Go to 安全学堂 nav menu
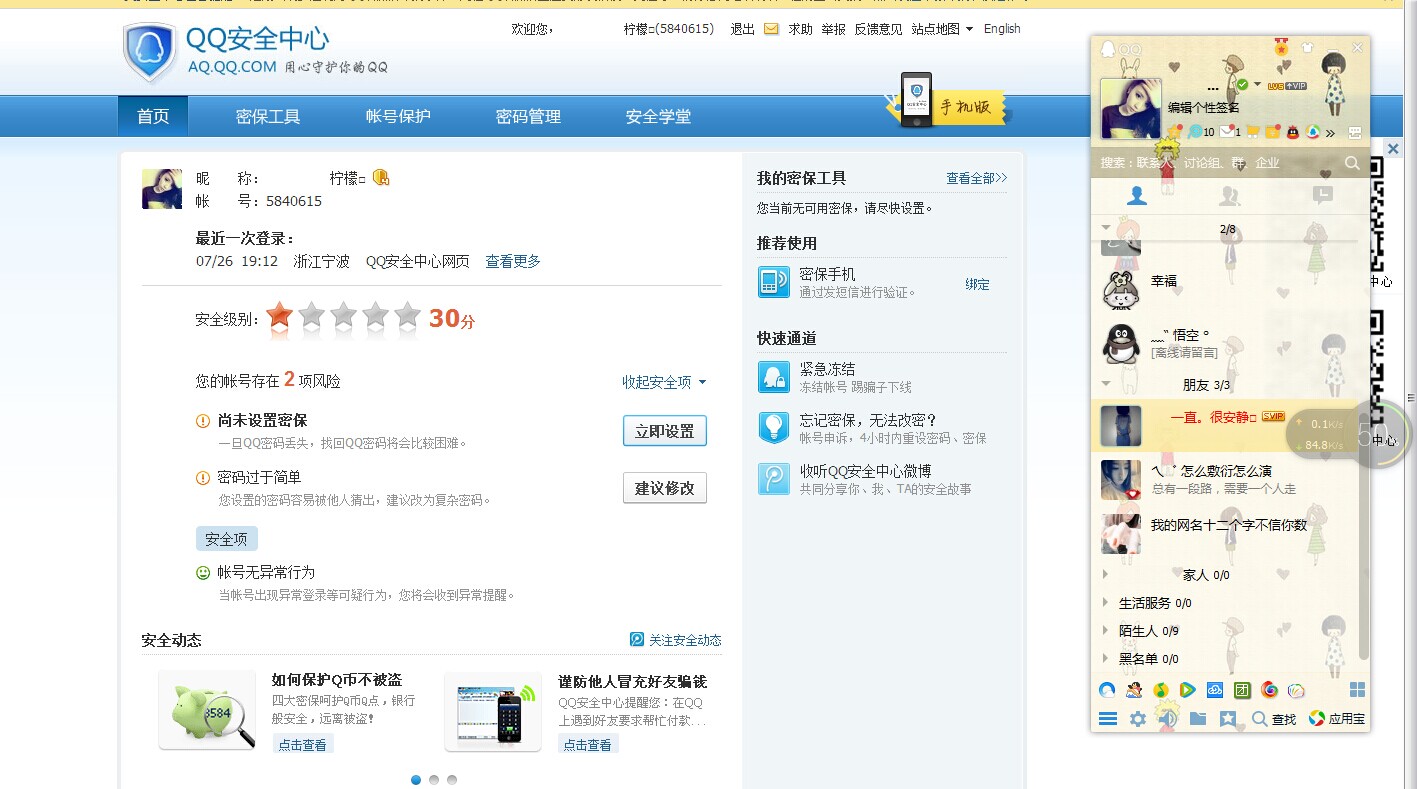The height and width of the screenshot is (789, 1417). pyautogui.click(x=658, y=116)
